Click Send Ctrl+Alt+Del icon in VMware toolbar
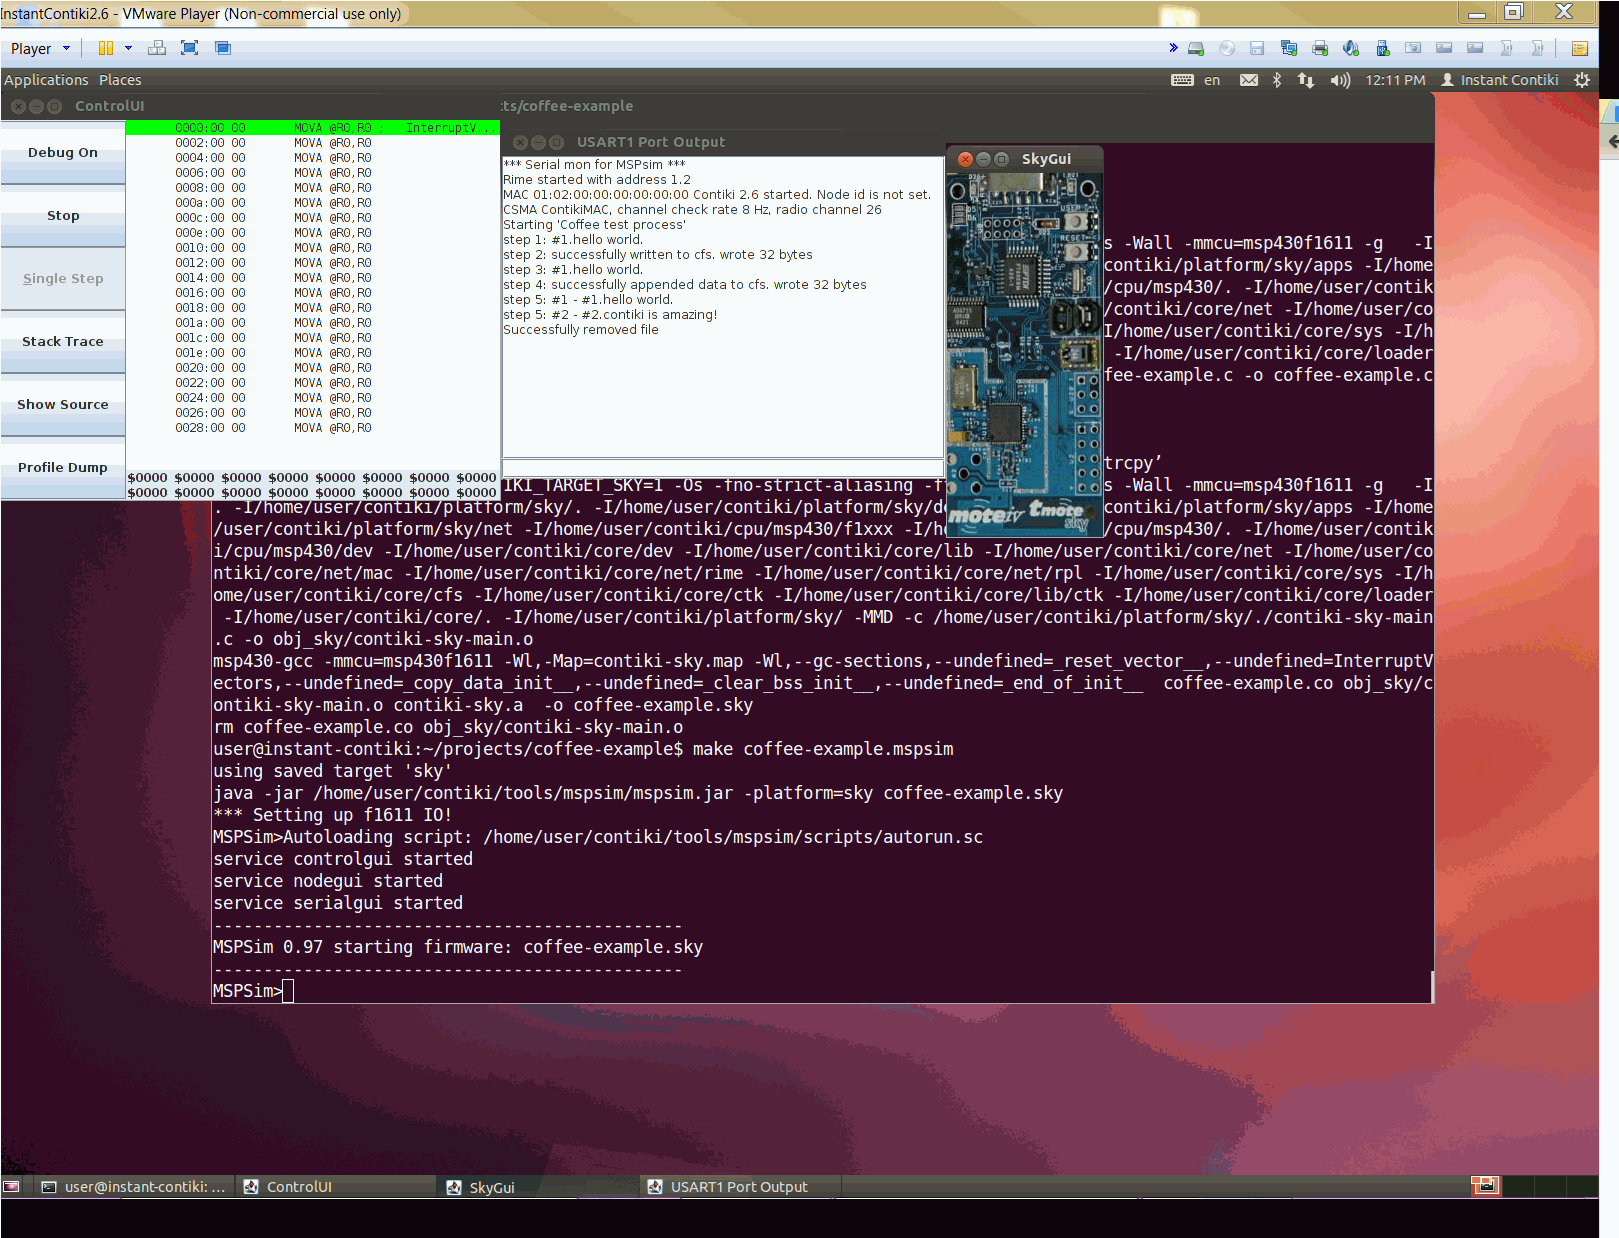1619x1238 pixels. pos(157,48)
